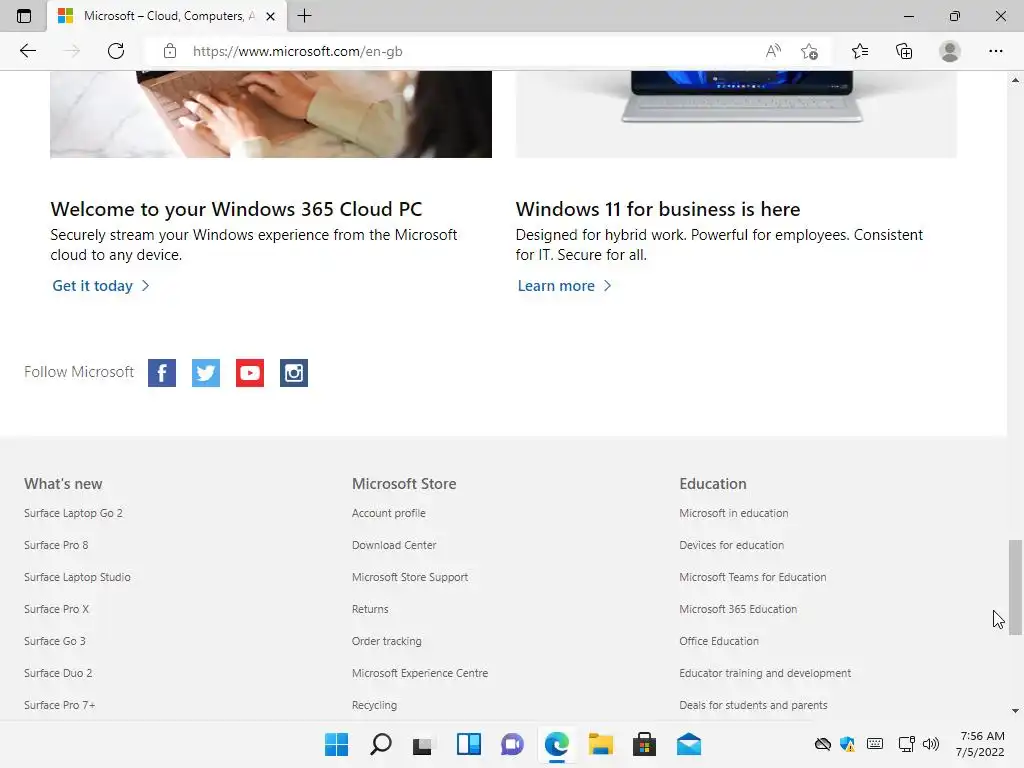
Task: Open Surface Laptop Studio link
Action: pos(77,577)
